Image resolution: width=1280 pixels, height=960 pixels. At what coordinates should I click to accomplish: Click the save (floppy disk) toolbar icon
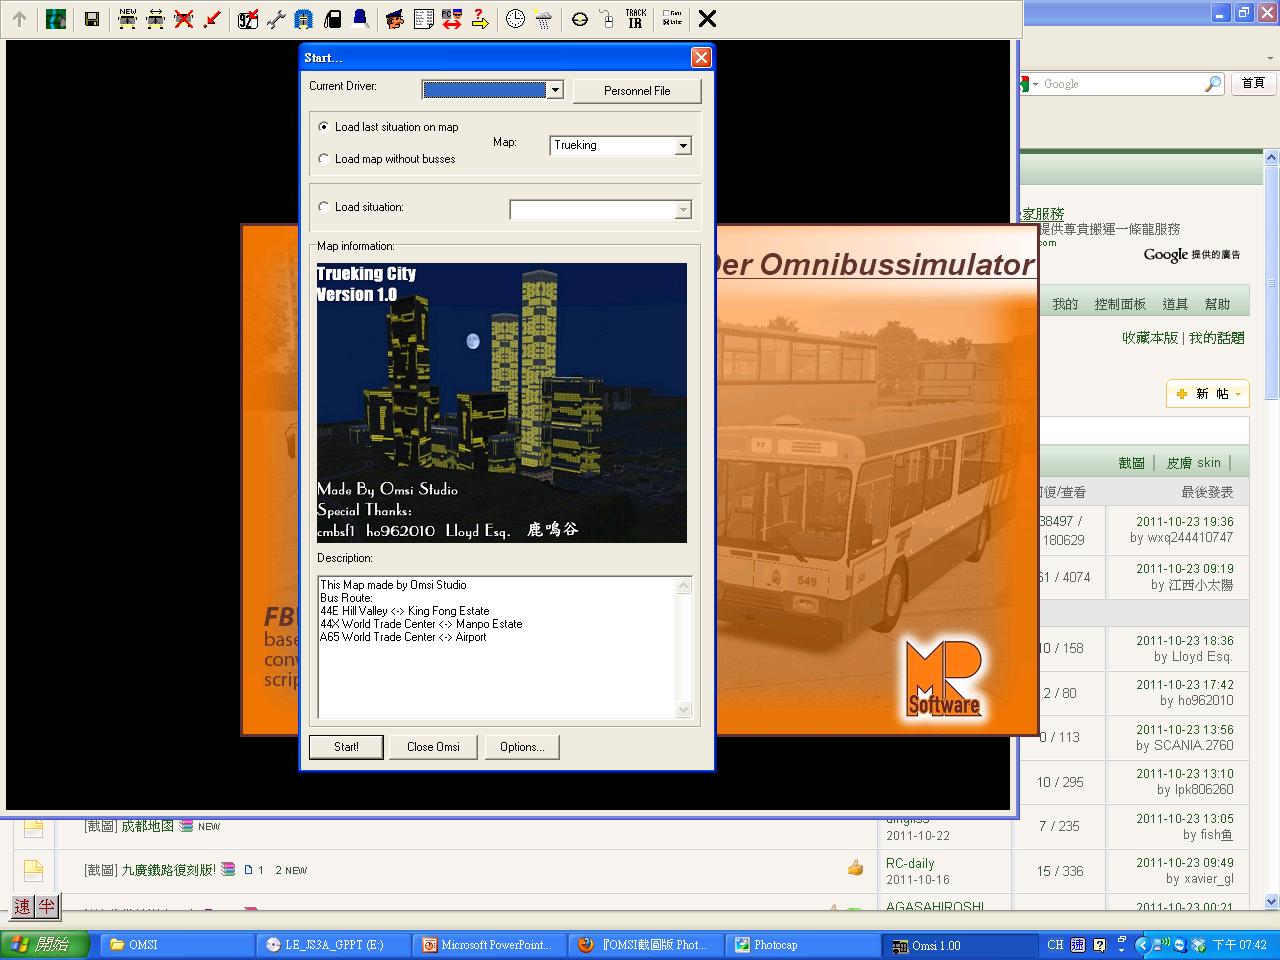[92, 19]
